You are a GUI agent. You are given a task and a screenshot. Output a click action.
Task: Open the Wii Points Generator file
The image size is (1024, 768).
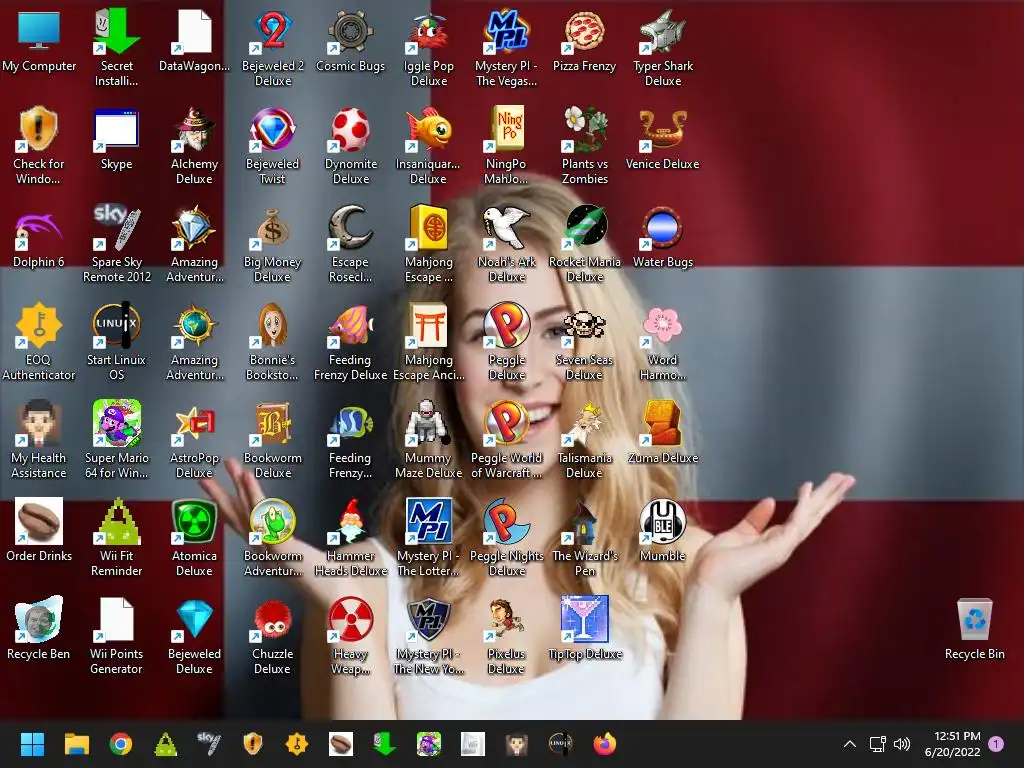coord(116,619)
